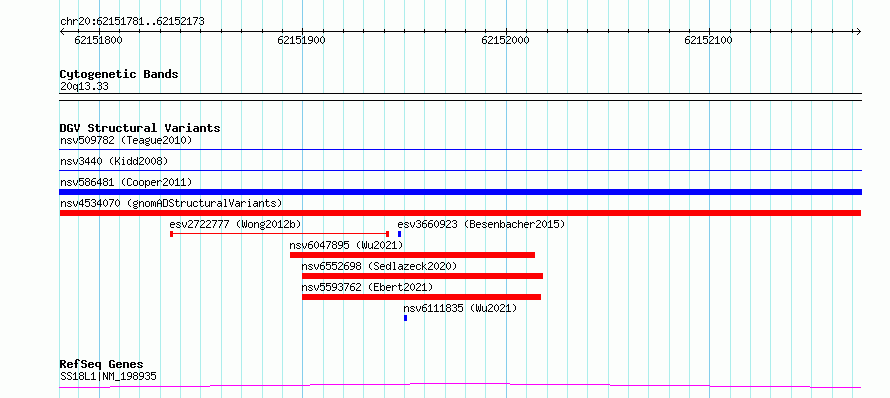This screenshot has width=890, height=398.
Task: Click the 62151800 ruler position
Action: coord(98,40)
